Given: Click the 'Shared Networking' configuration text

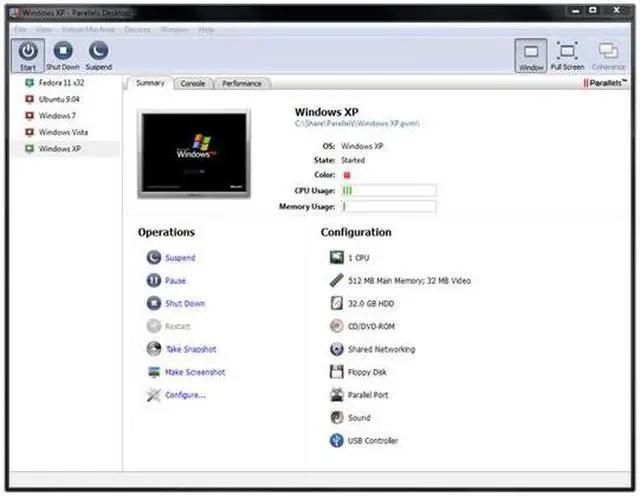Looking at the screenshot, I should [x=381, y=349].
